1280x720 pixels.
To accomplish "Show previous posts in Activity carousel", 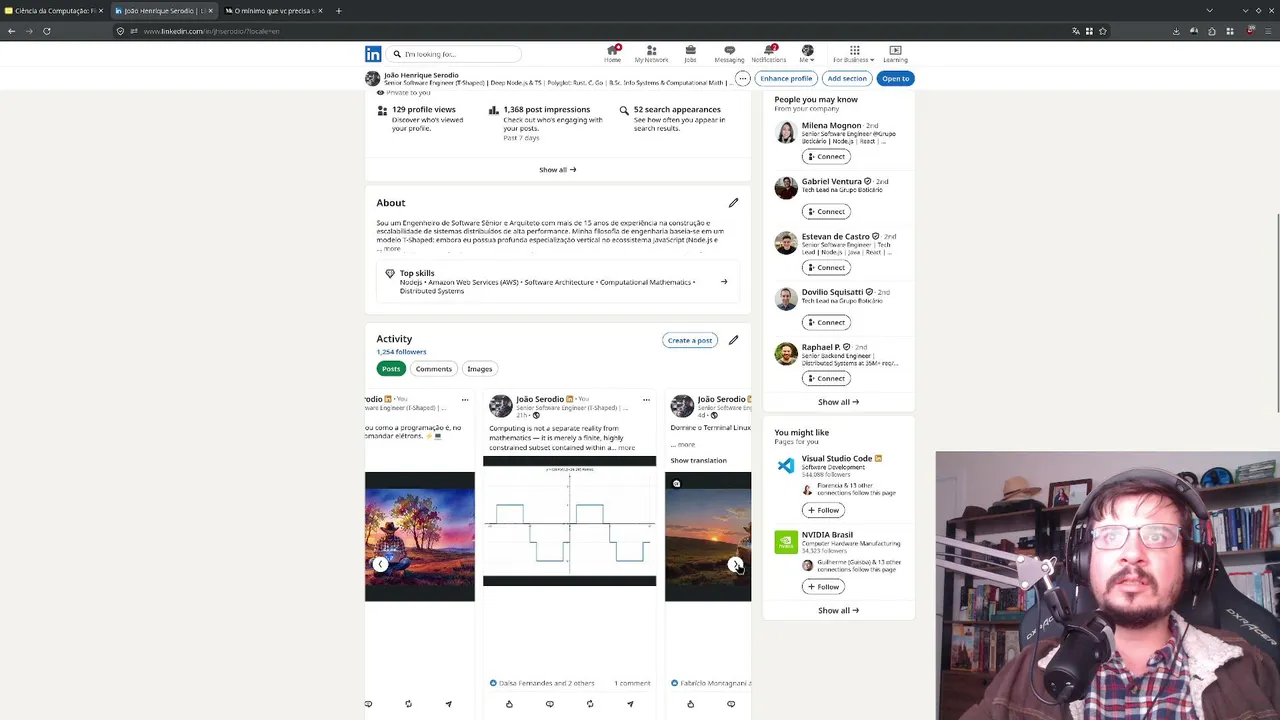I will click(380, 565).
